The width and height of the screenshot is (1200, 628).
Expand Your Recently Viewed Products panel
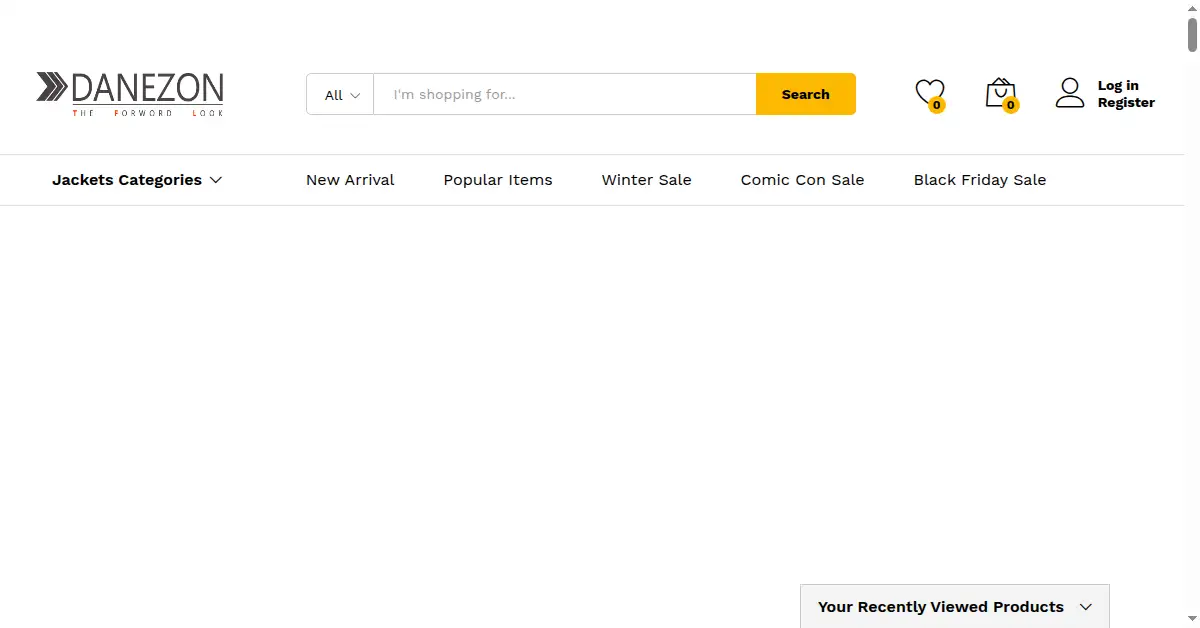(955, 606)
